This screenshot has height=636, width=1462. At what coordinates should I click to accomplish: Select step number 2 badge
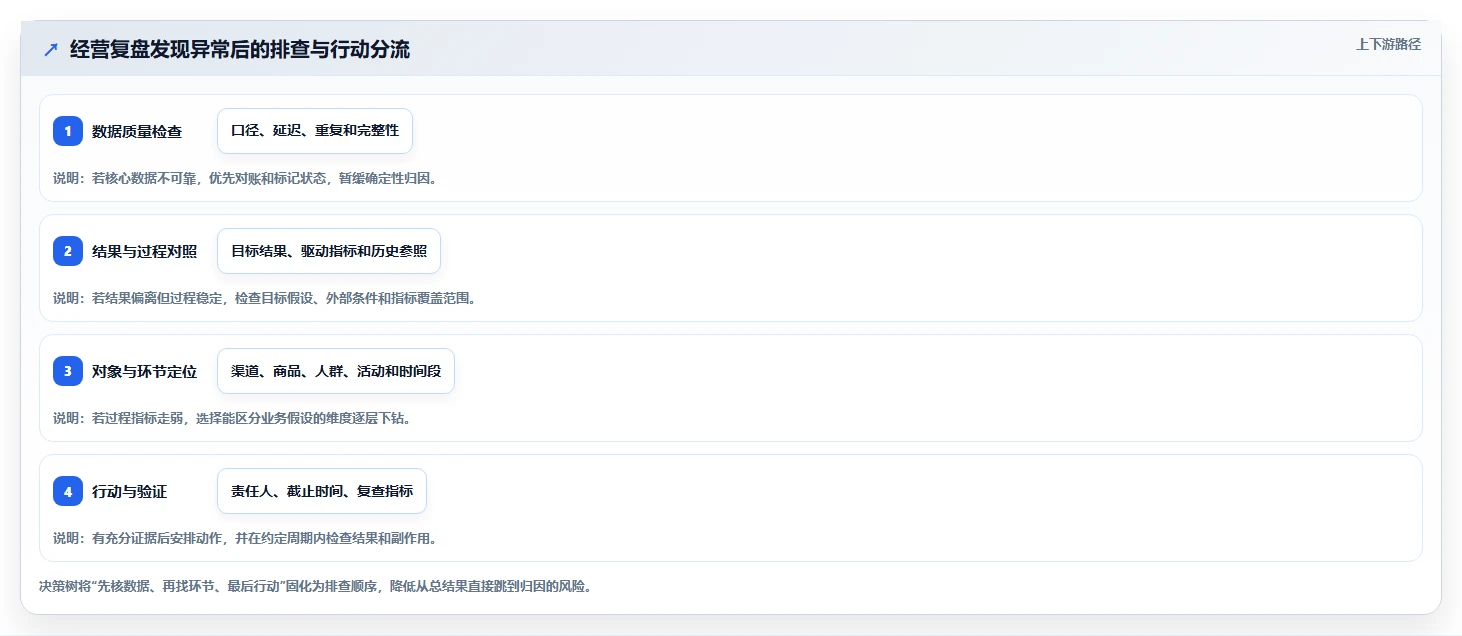click(x=68, y=251)
